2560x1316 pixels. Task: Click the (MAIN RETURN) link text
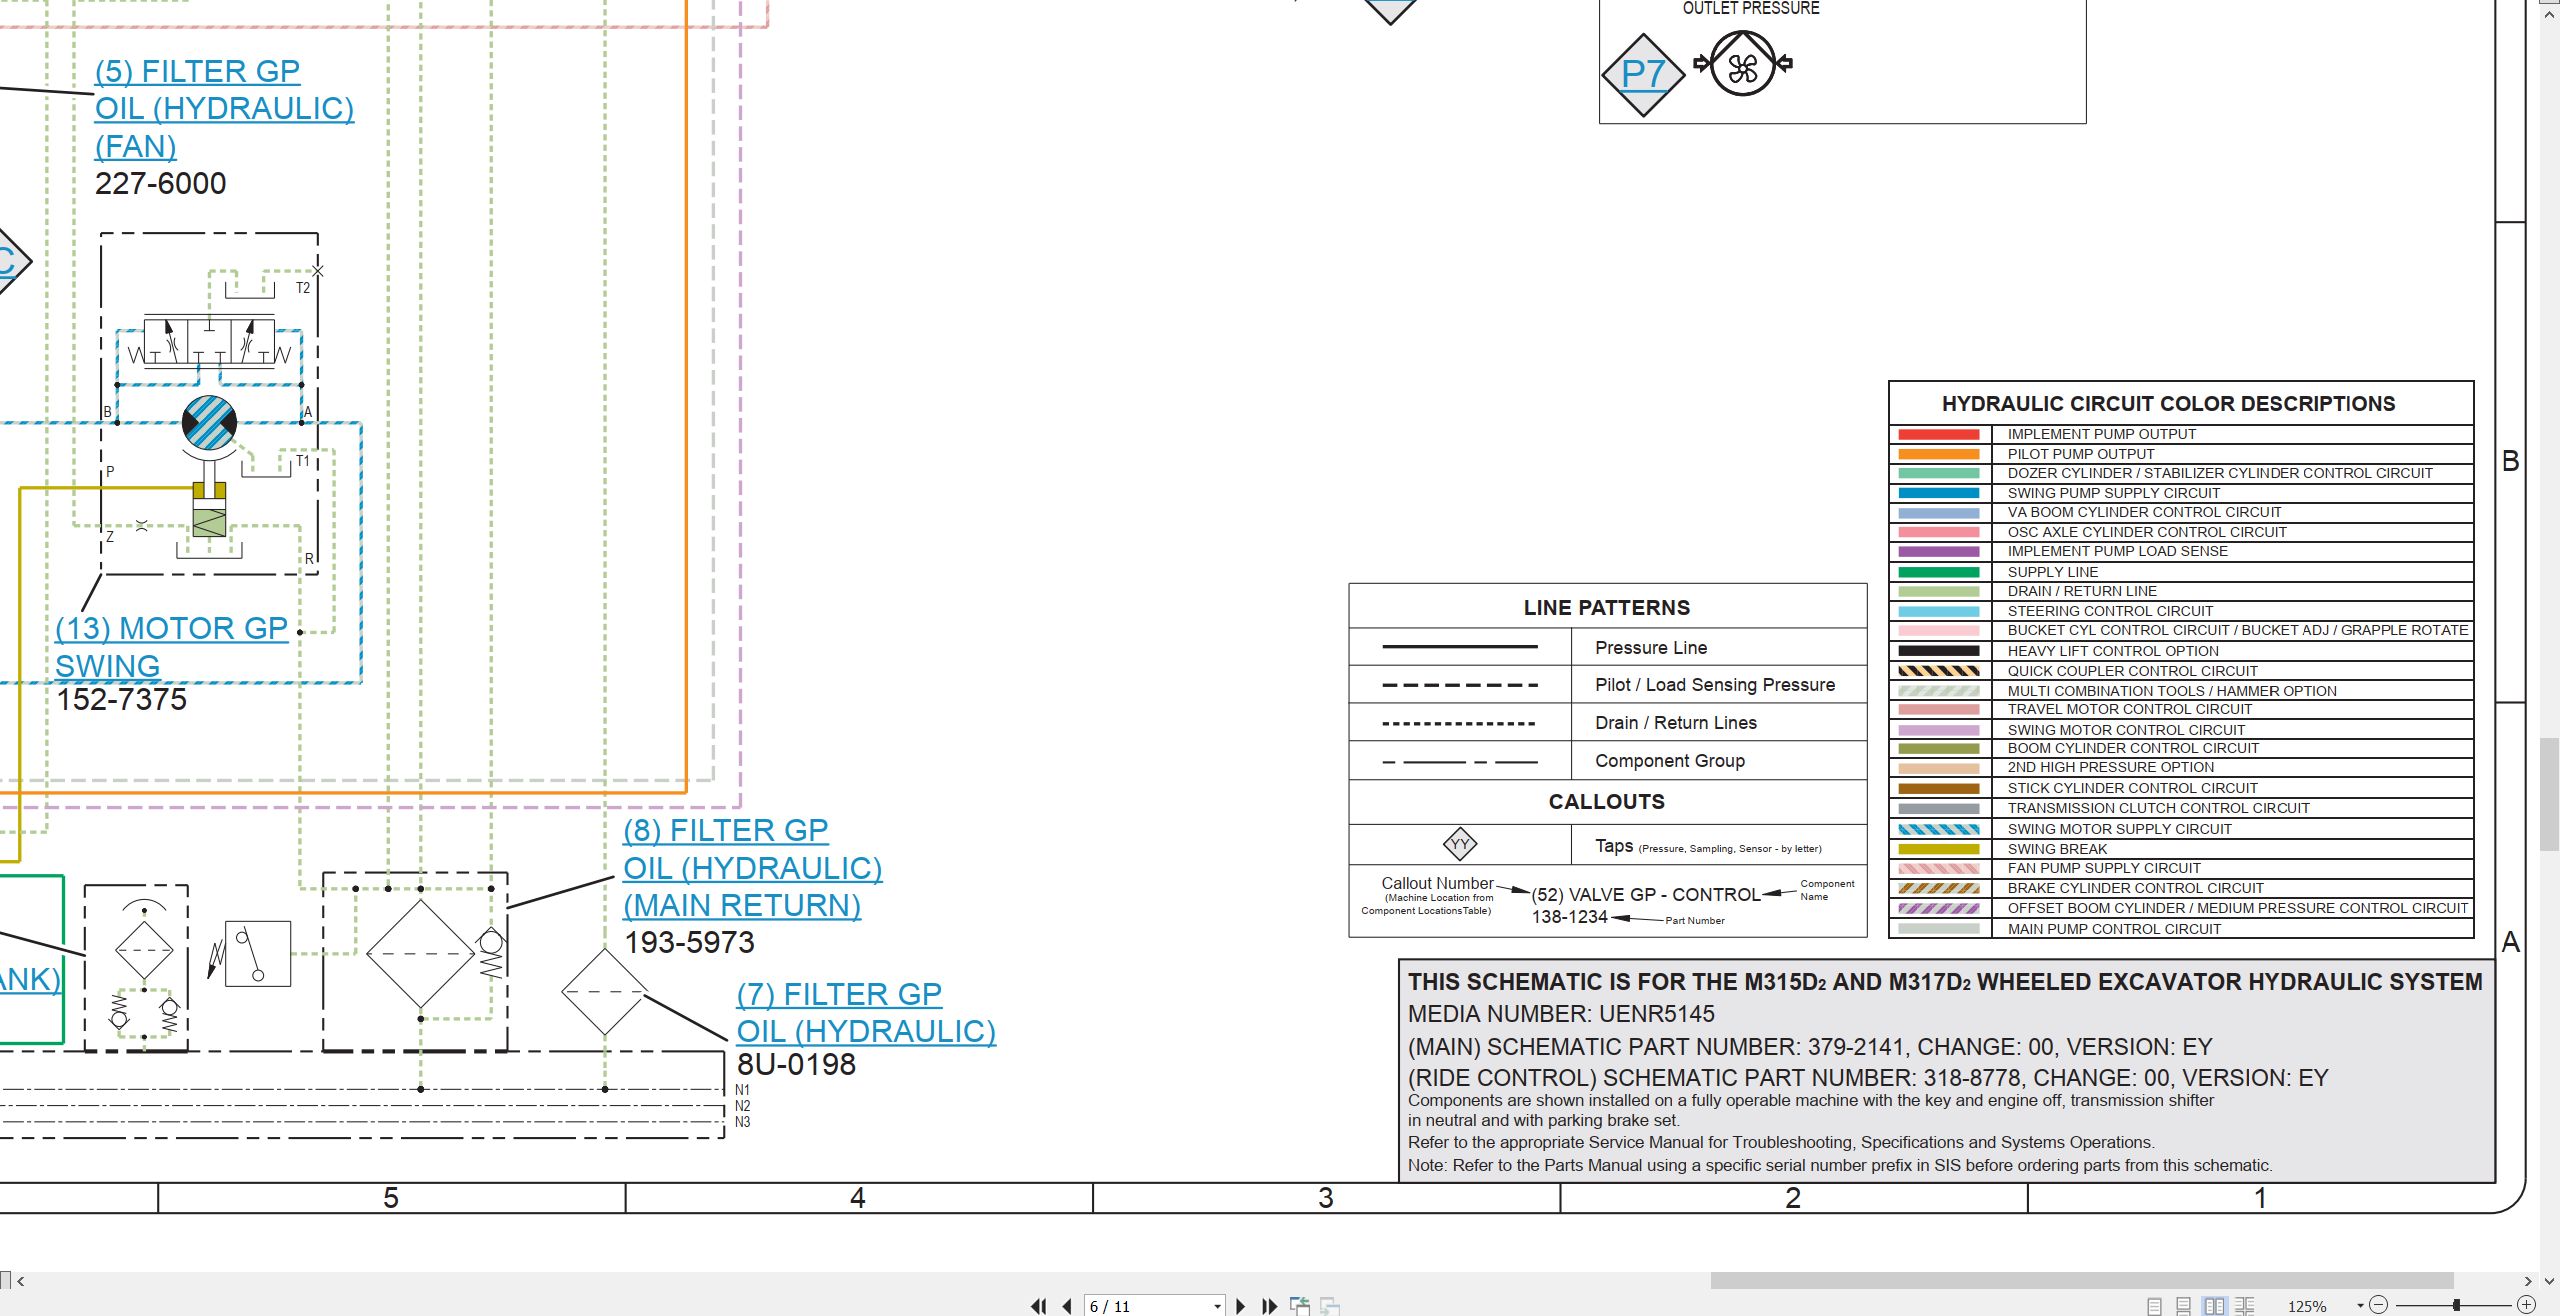coord(741,905)
